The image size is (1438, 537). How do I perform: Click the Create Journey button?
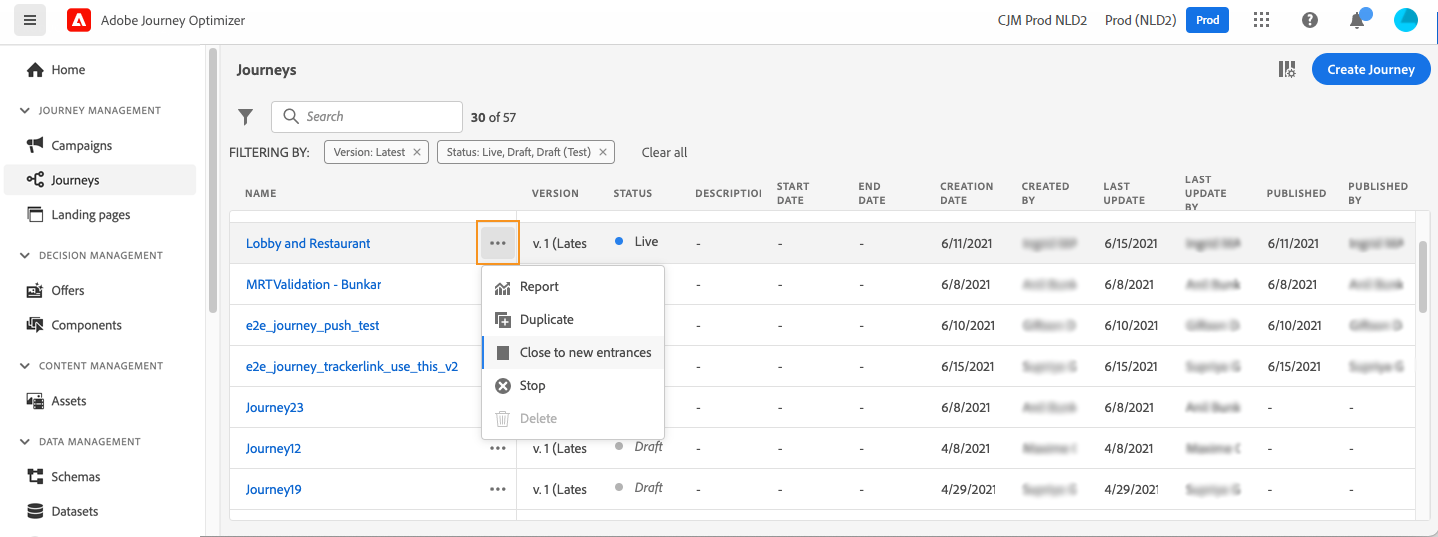(1371, 69)
